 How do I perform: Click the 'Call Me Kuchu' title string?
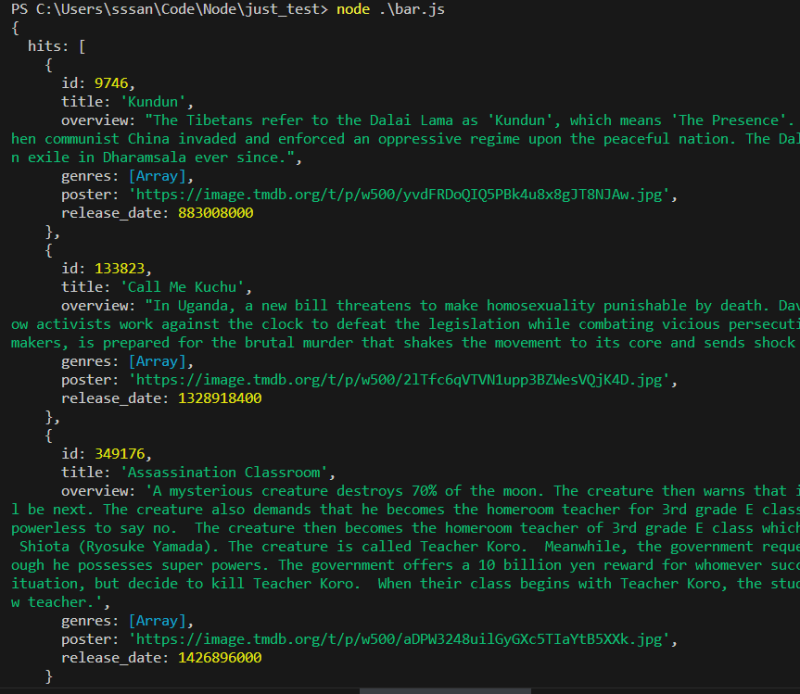click(186, 287)
